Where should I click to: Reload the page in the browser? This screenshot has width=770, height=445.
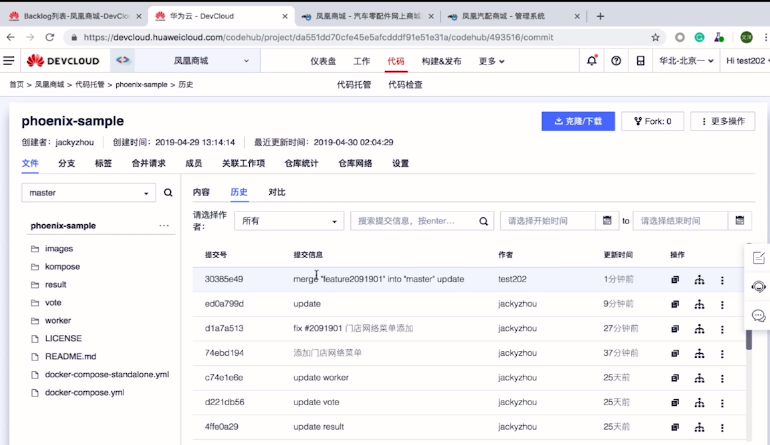tap(50, 37)
